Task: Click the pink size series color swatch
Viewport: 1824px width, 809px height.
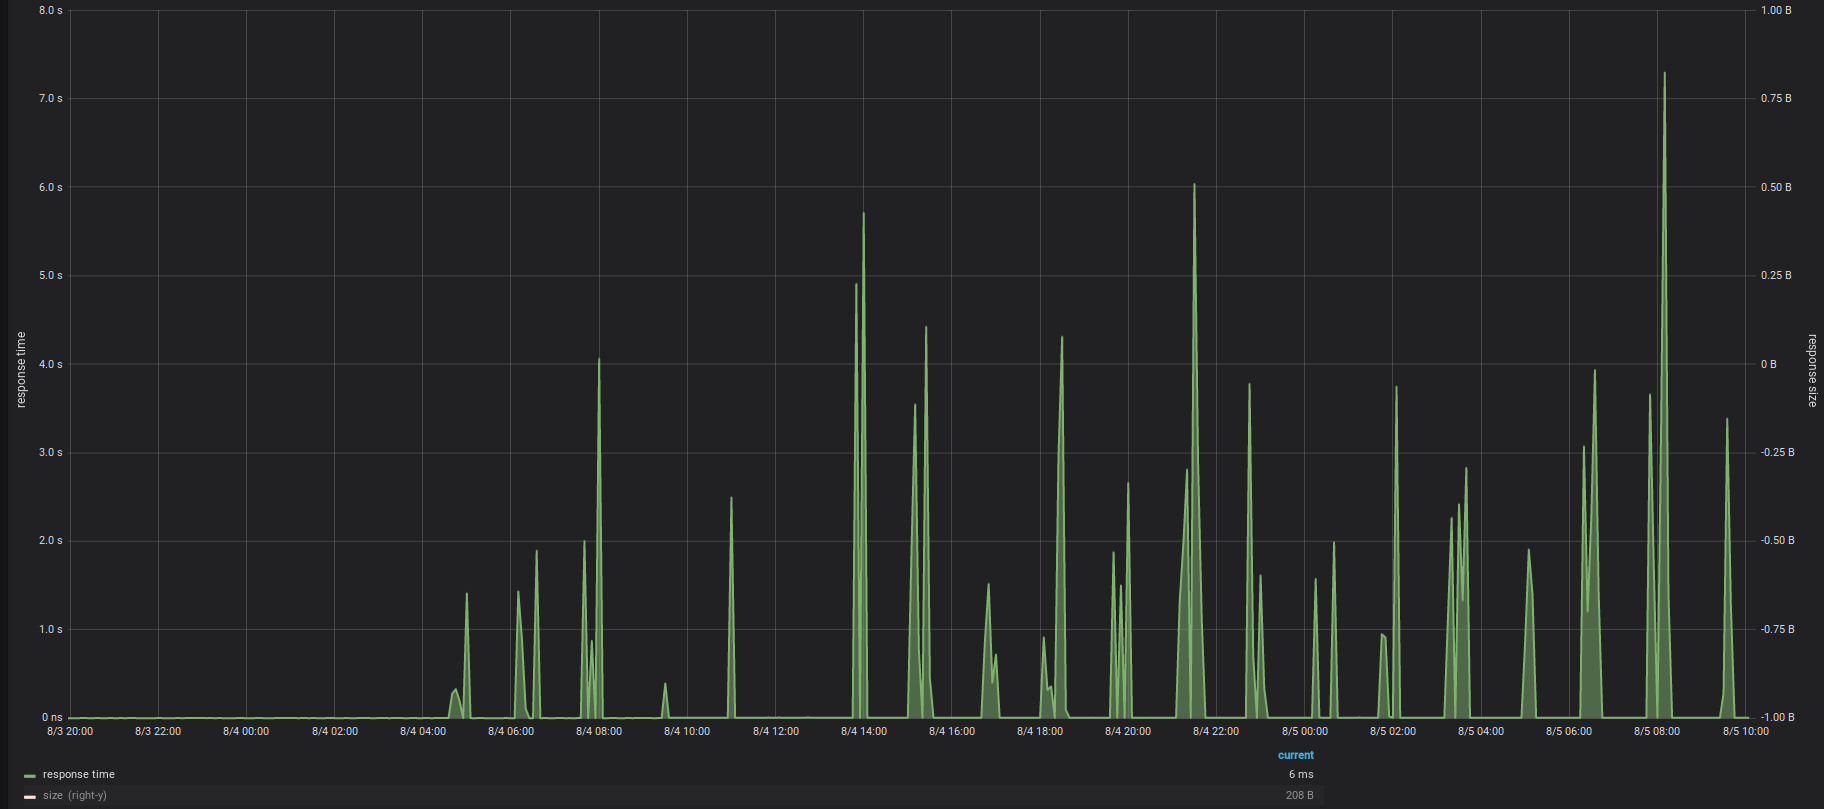Action: click(30, 796)
